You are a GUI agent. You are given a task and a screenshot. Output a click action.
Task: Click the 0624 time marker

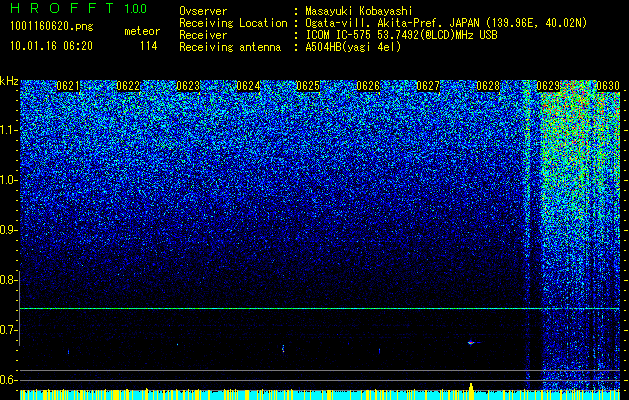click(248, 86)
